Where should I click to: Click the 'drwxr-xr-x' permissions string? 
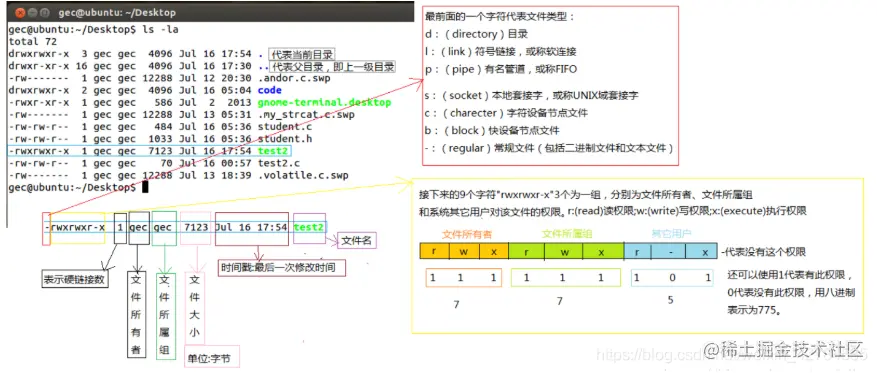[x=39, y=66]
